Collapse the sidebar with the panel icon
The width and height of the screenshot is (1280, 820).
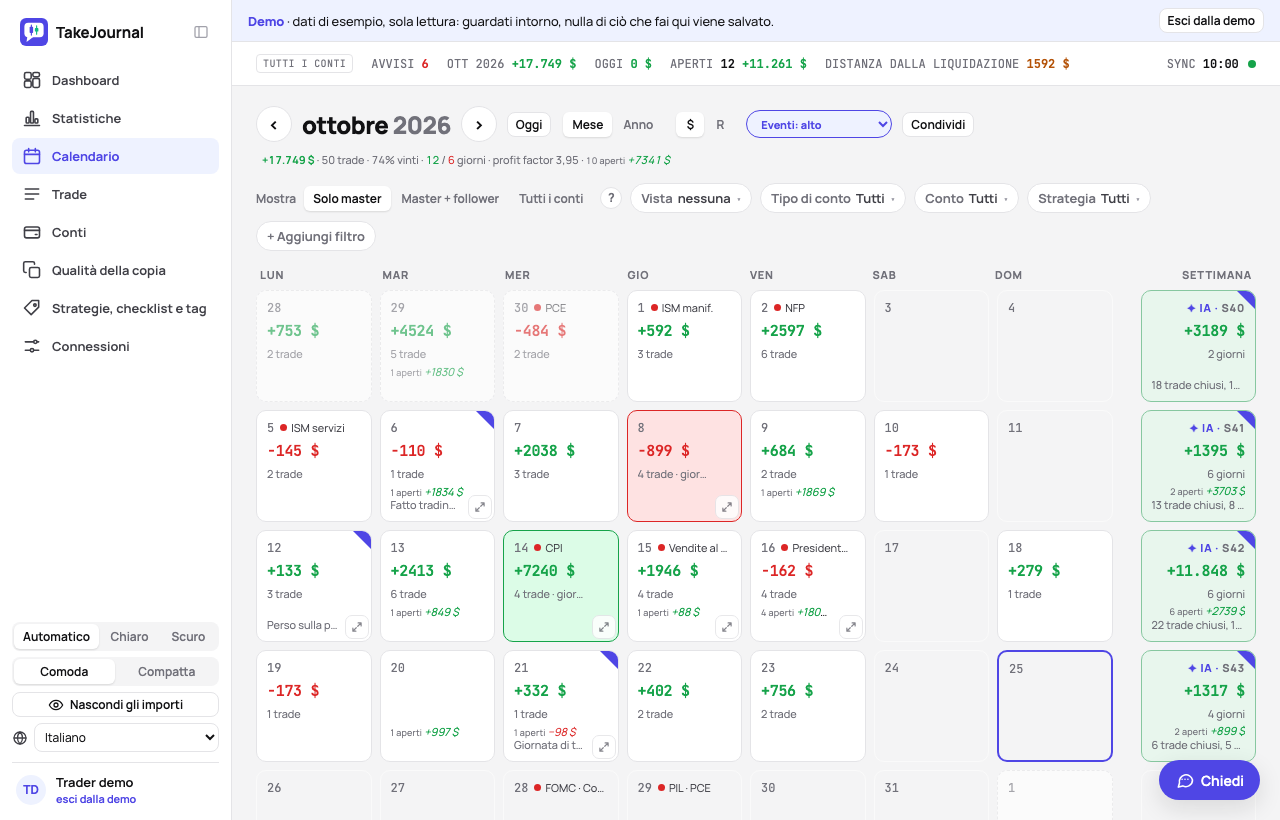[201, 32]
